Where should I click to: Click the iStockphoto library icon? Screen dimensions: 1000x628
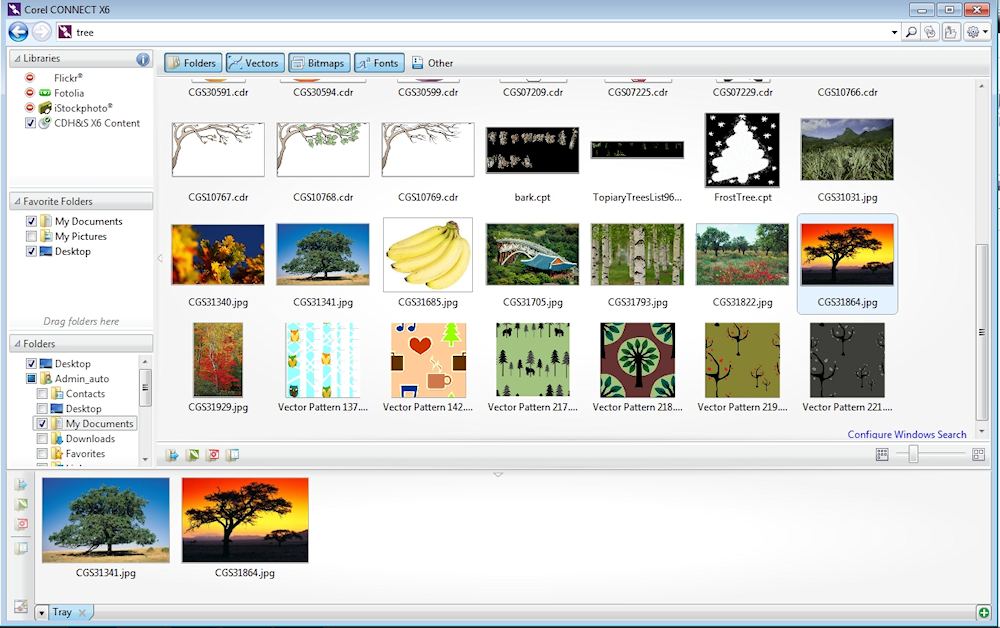coord(45,108)
